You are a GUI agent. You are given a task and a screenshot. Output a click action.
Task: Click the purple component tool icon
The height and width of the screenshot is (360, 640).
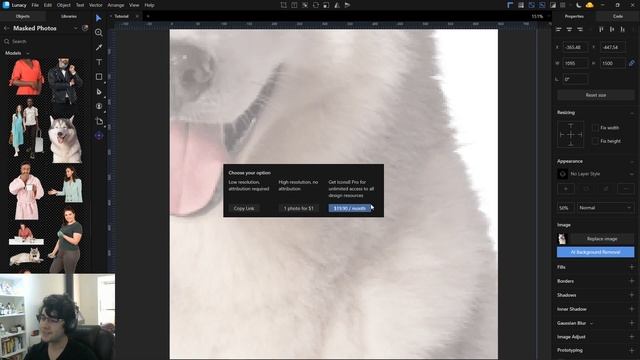[98, 136]
